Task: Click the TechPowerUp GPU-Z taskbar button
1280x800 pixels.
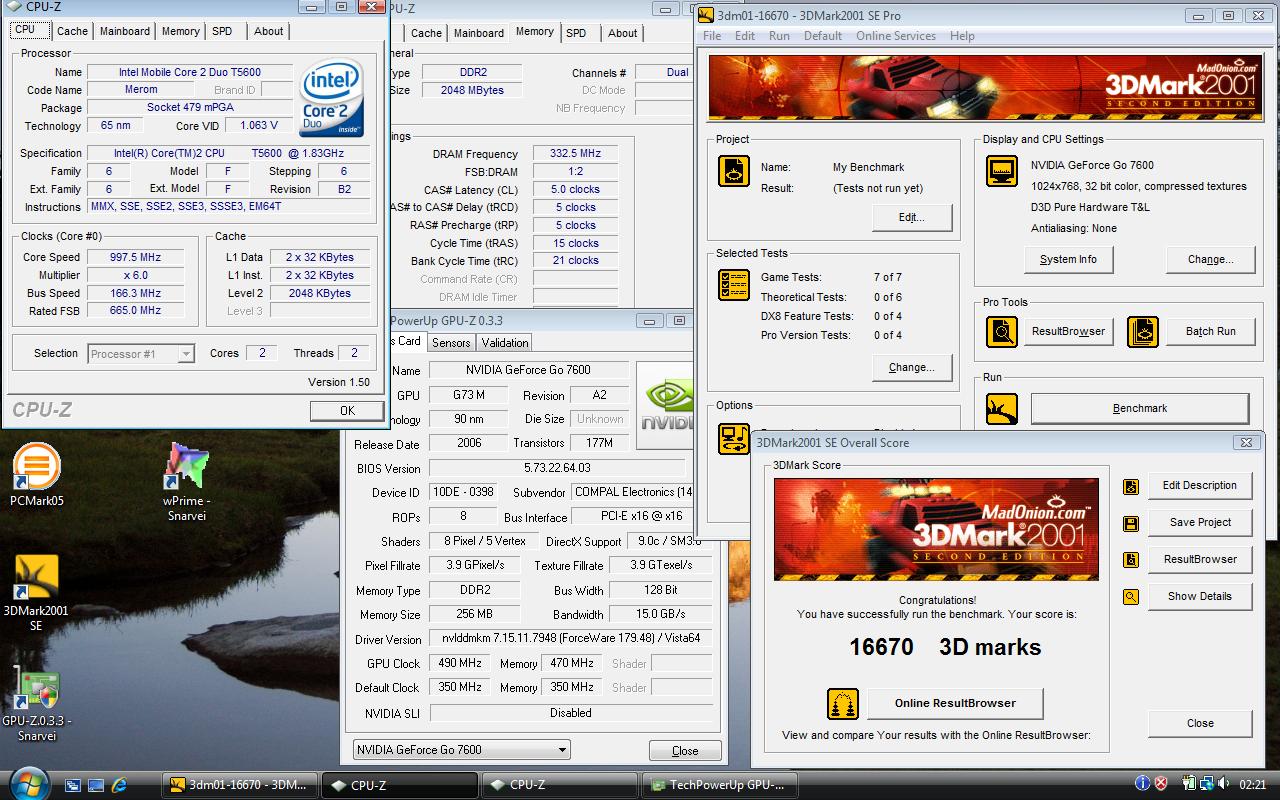Action: click(x=720, y=785)
